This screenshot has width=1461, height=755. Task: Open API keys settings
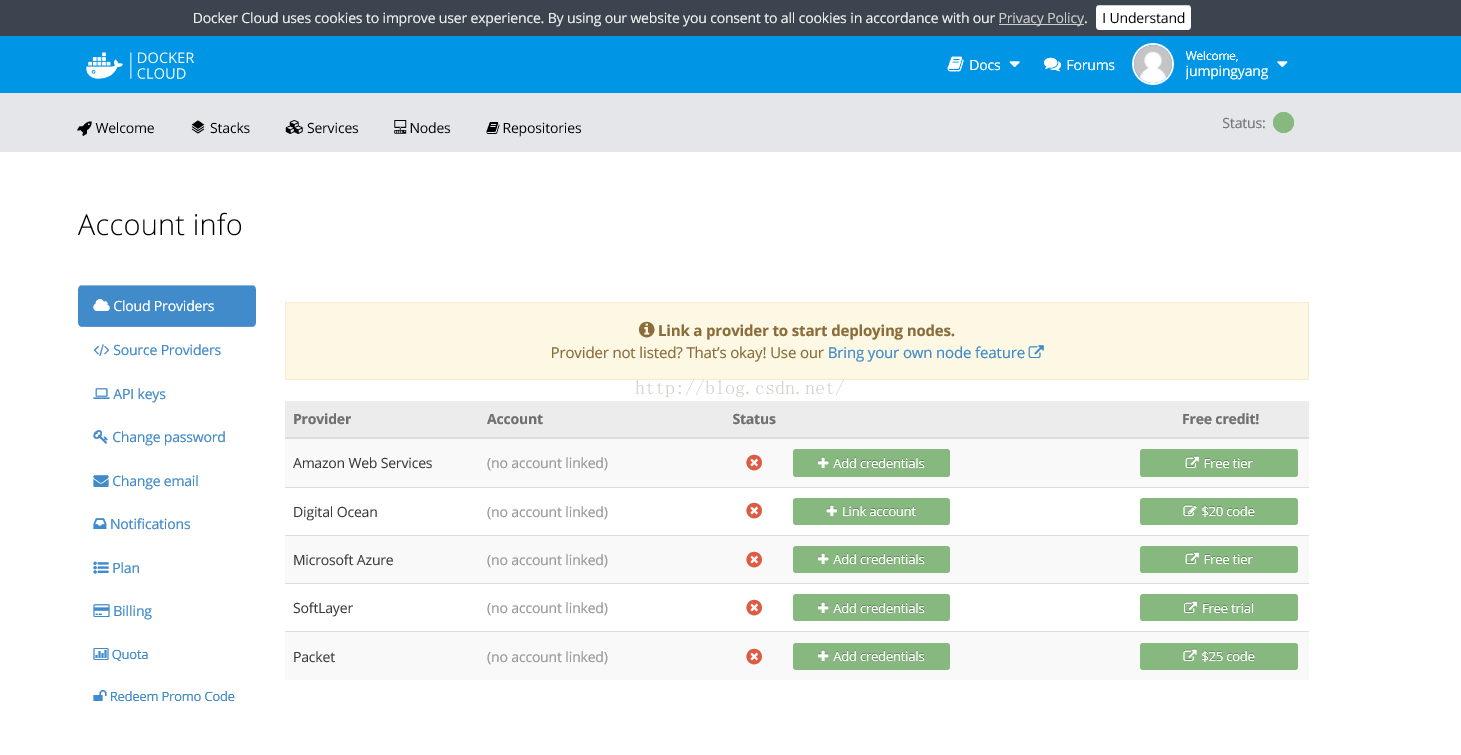(130, 394)
